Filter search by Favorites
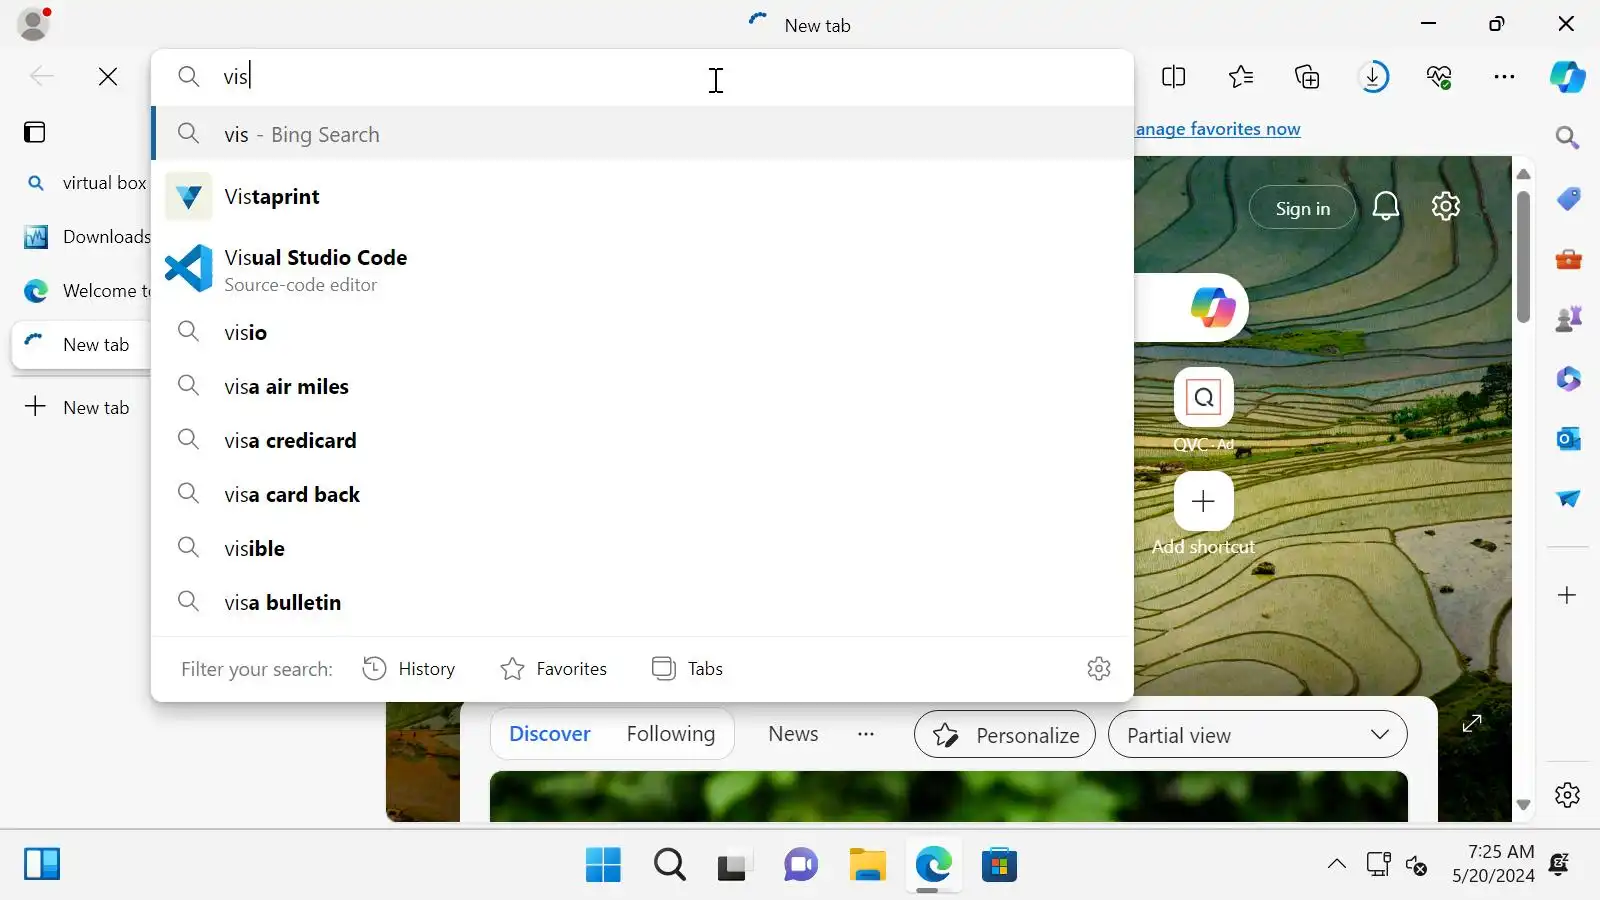 pyautogui.click(x=553, y=669)
